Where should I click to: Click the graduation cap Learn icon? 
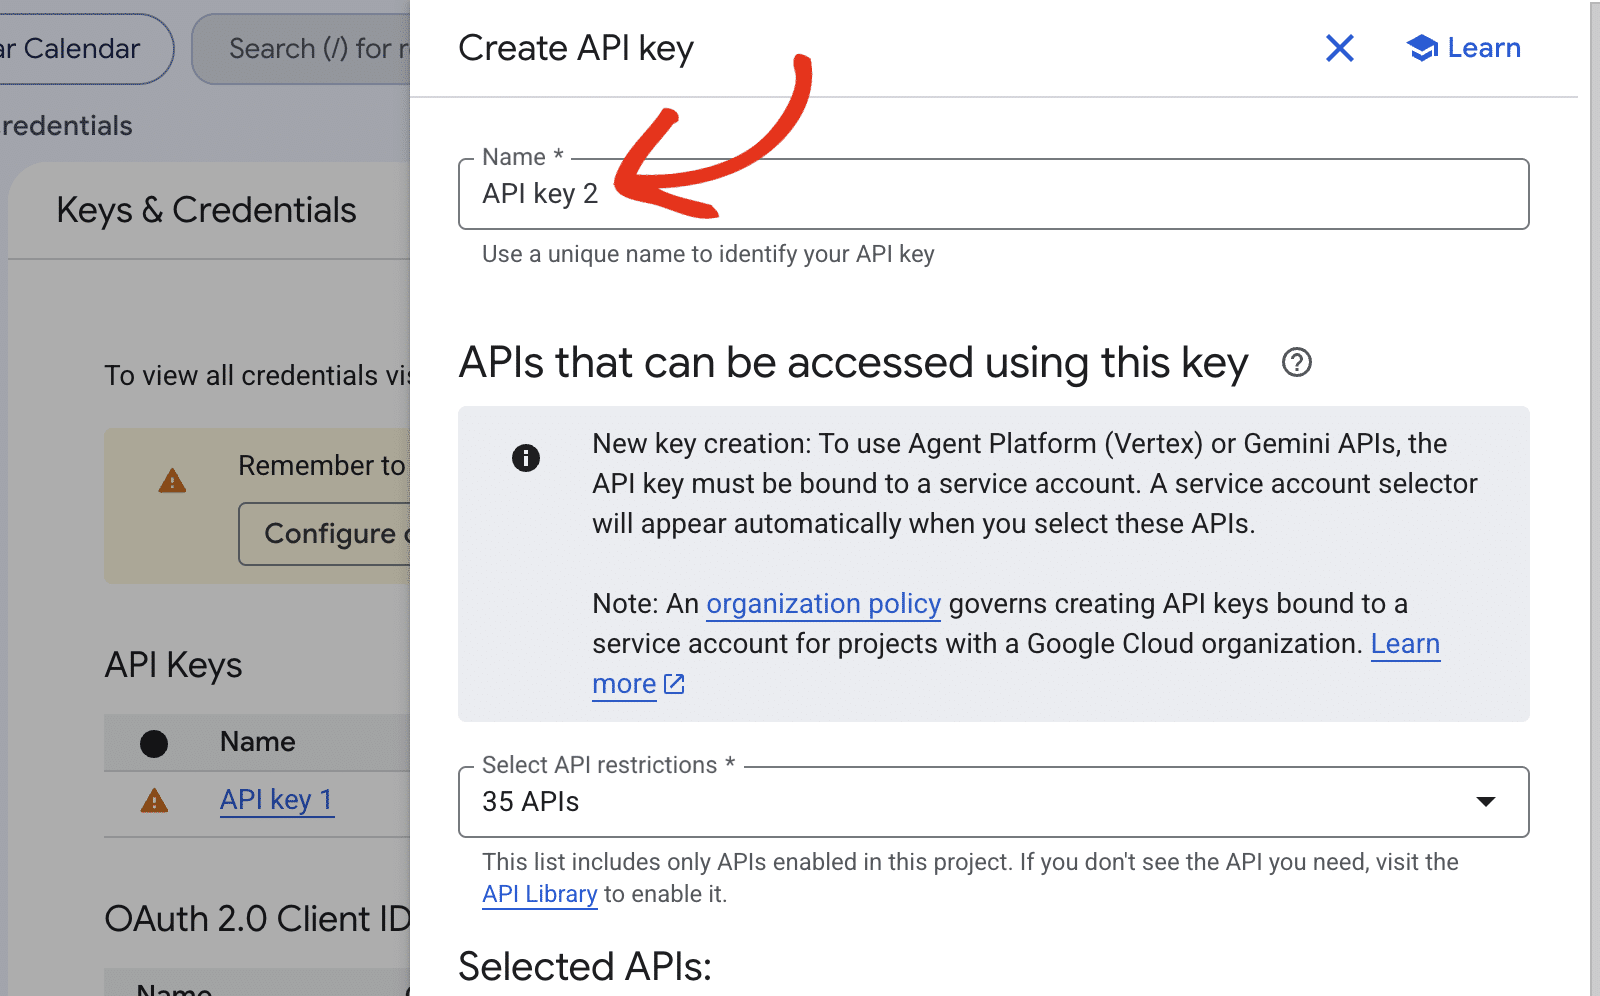point(1422,48)
